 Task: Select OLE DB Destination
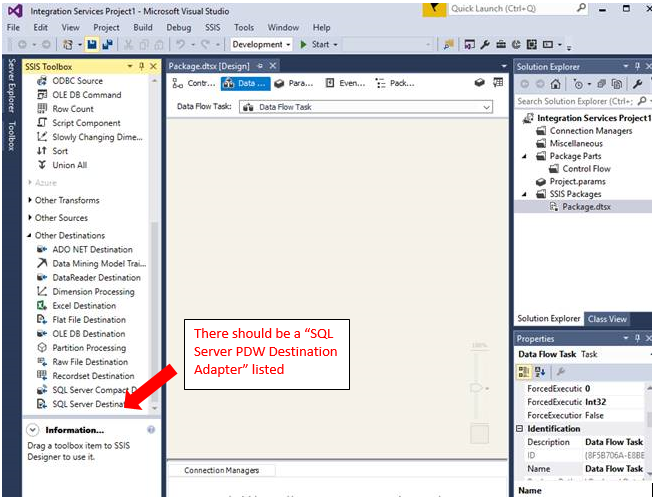(89, 334)
